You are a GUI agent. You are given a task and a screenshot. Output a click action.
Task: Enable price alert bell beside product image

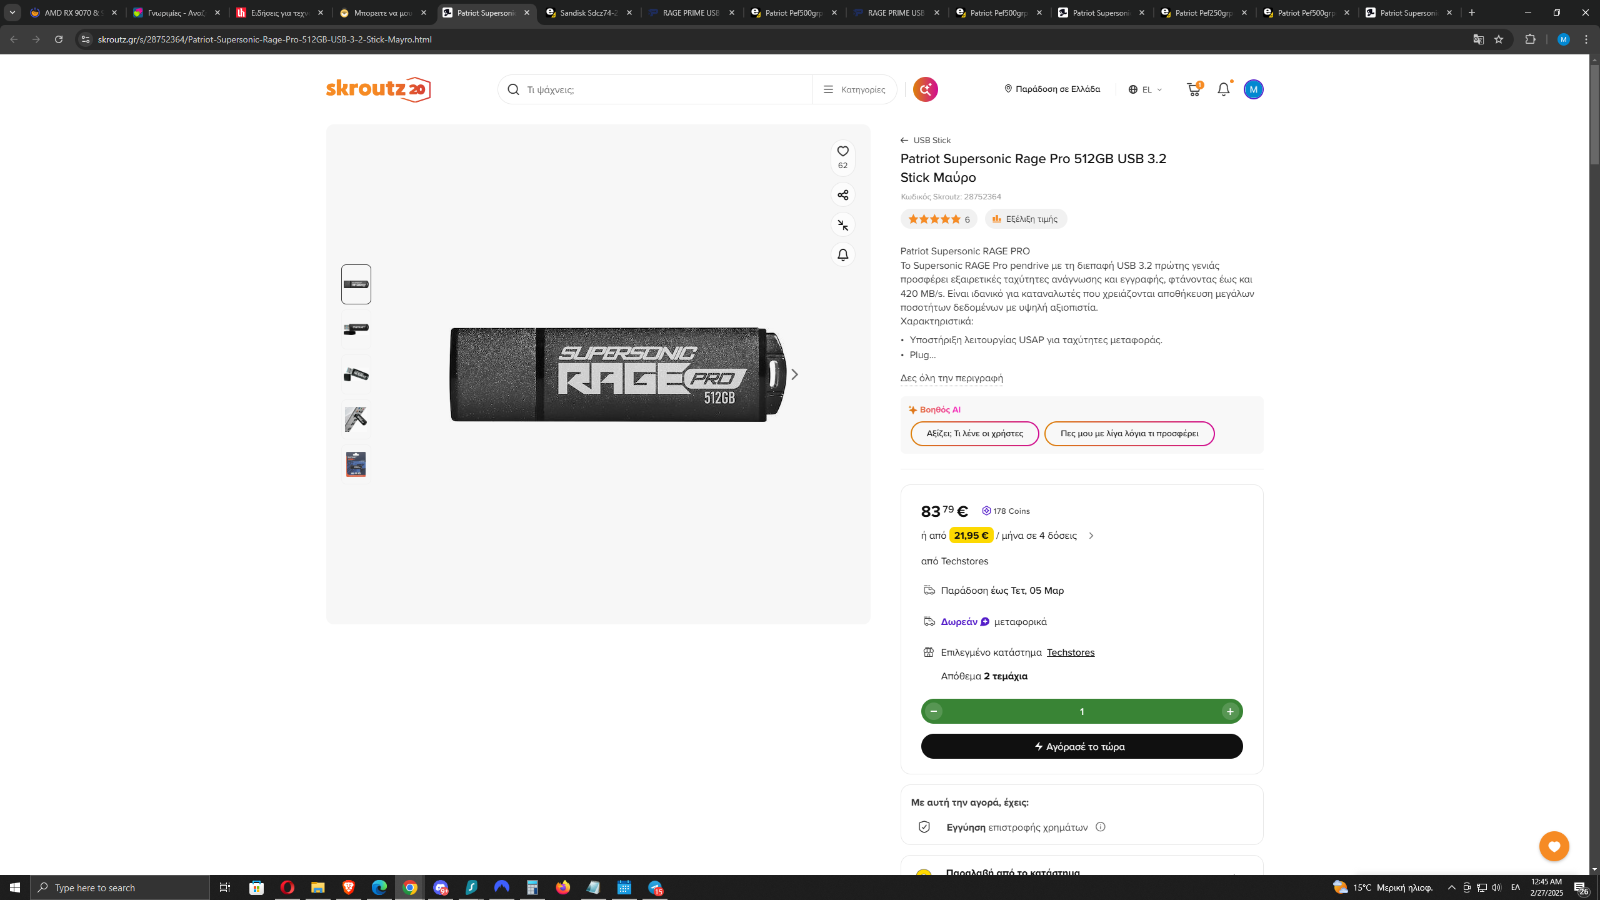[x=843, y=255]
